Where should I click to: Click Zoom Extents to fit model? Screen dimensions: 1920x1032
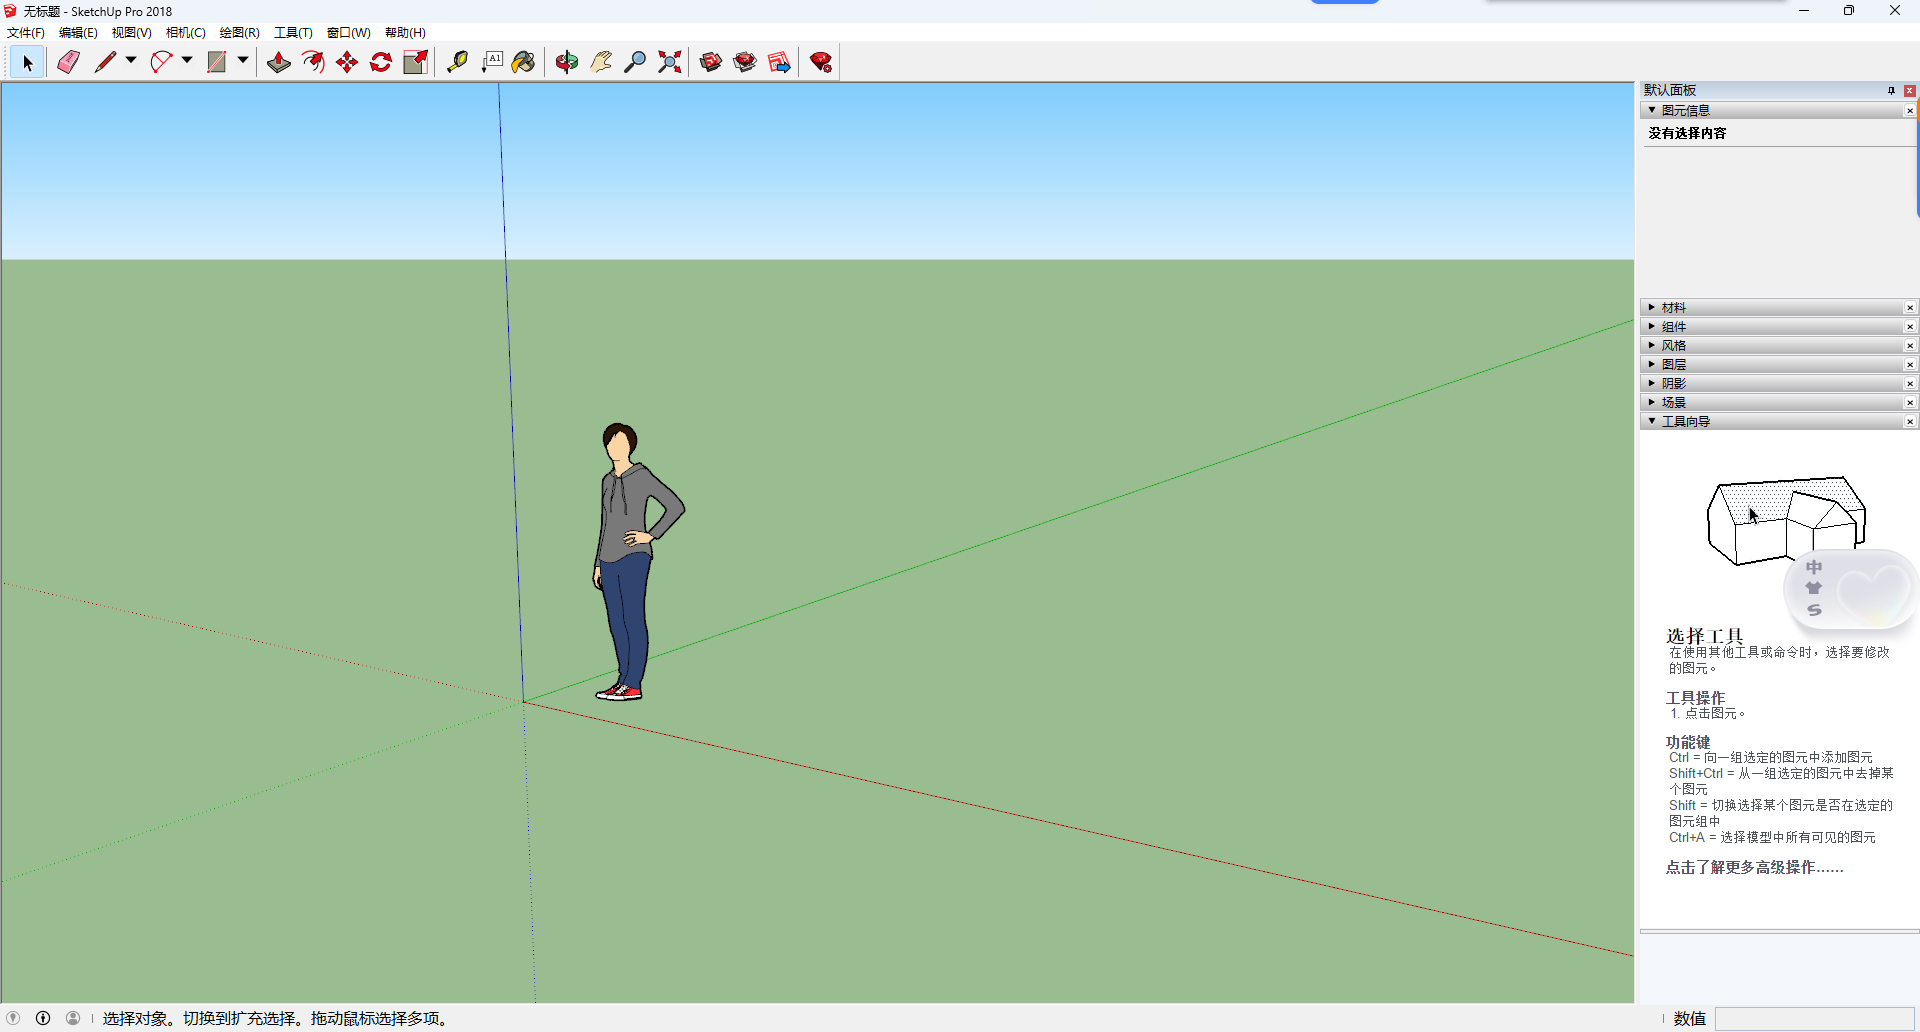[668, 62]
